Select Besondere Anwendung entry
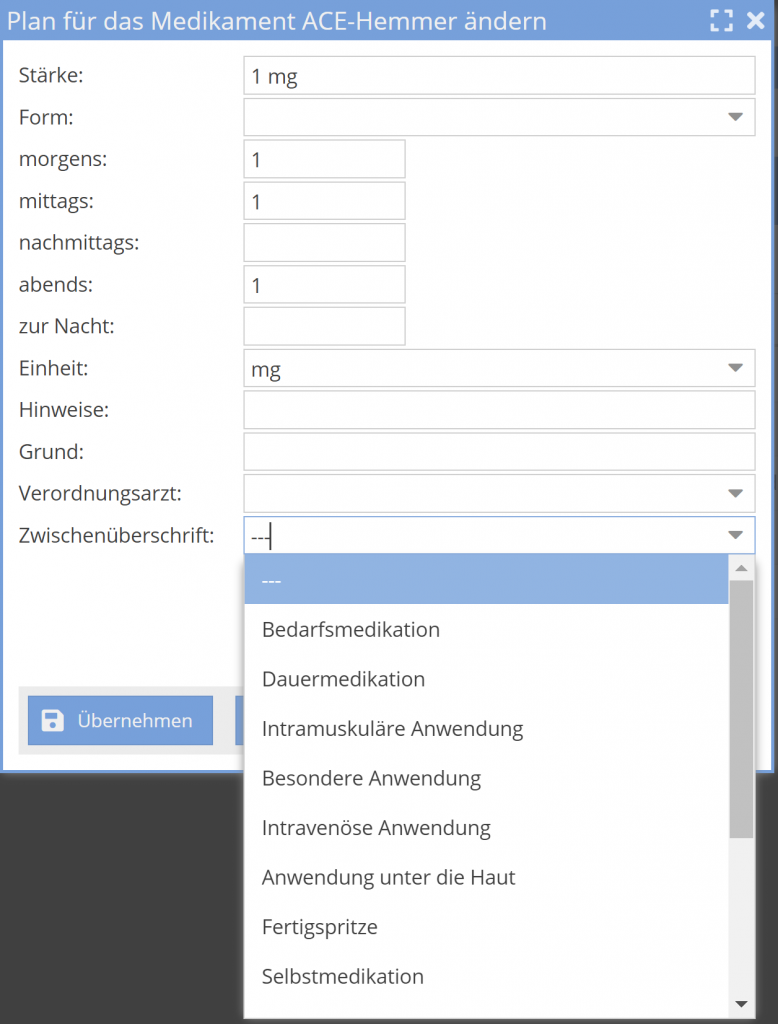Screen dimensions: 778x1024 [486, 778]
